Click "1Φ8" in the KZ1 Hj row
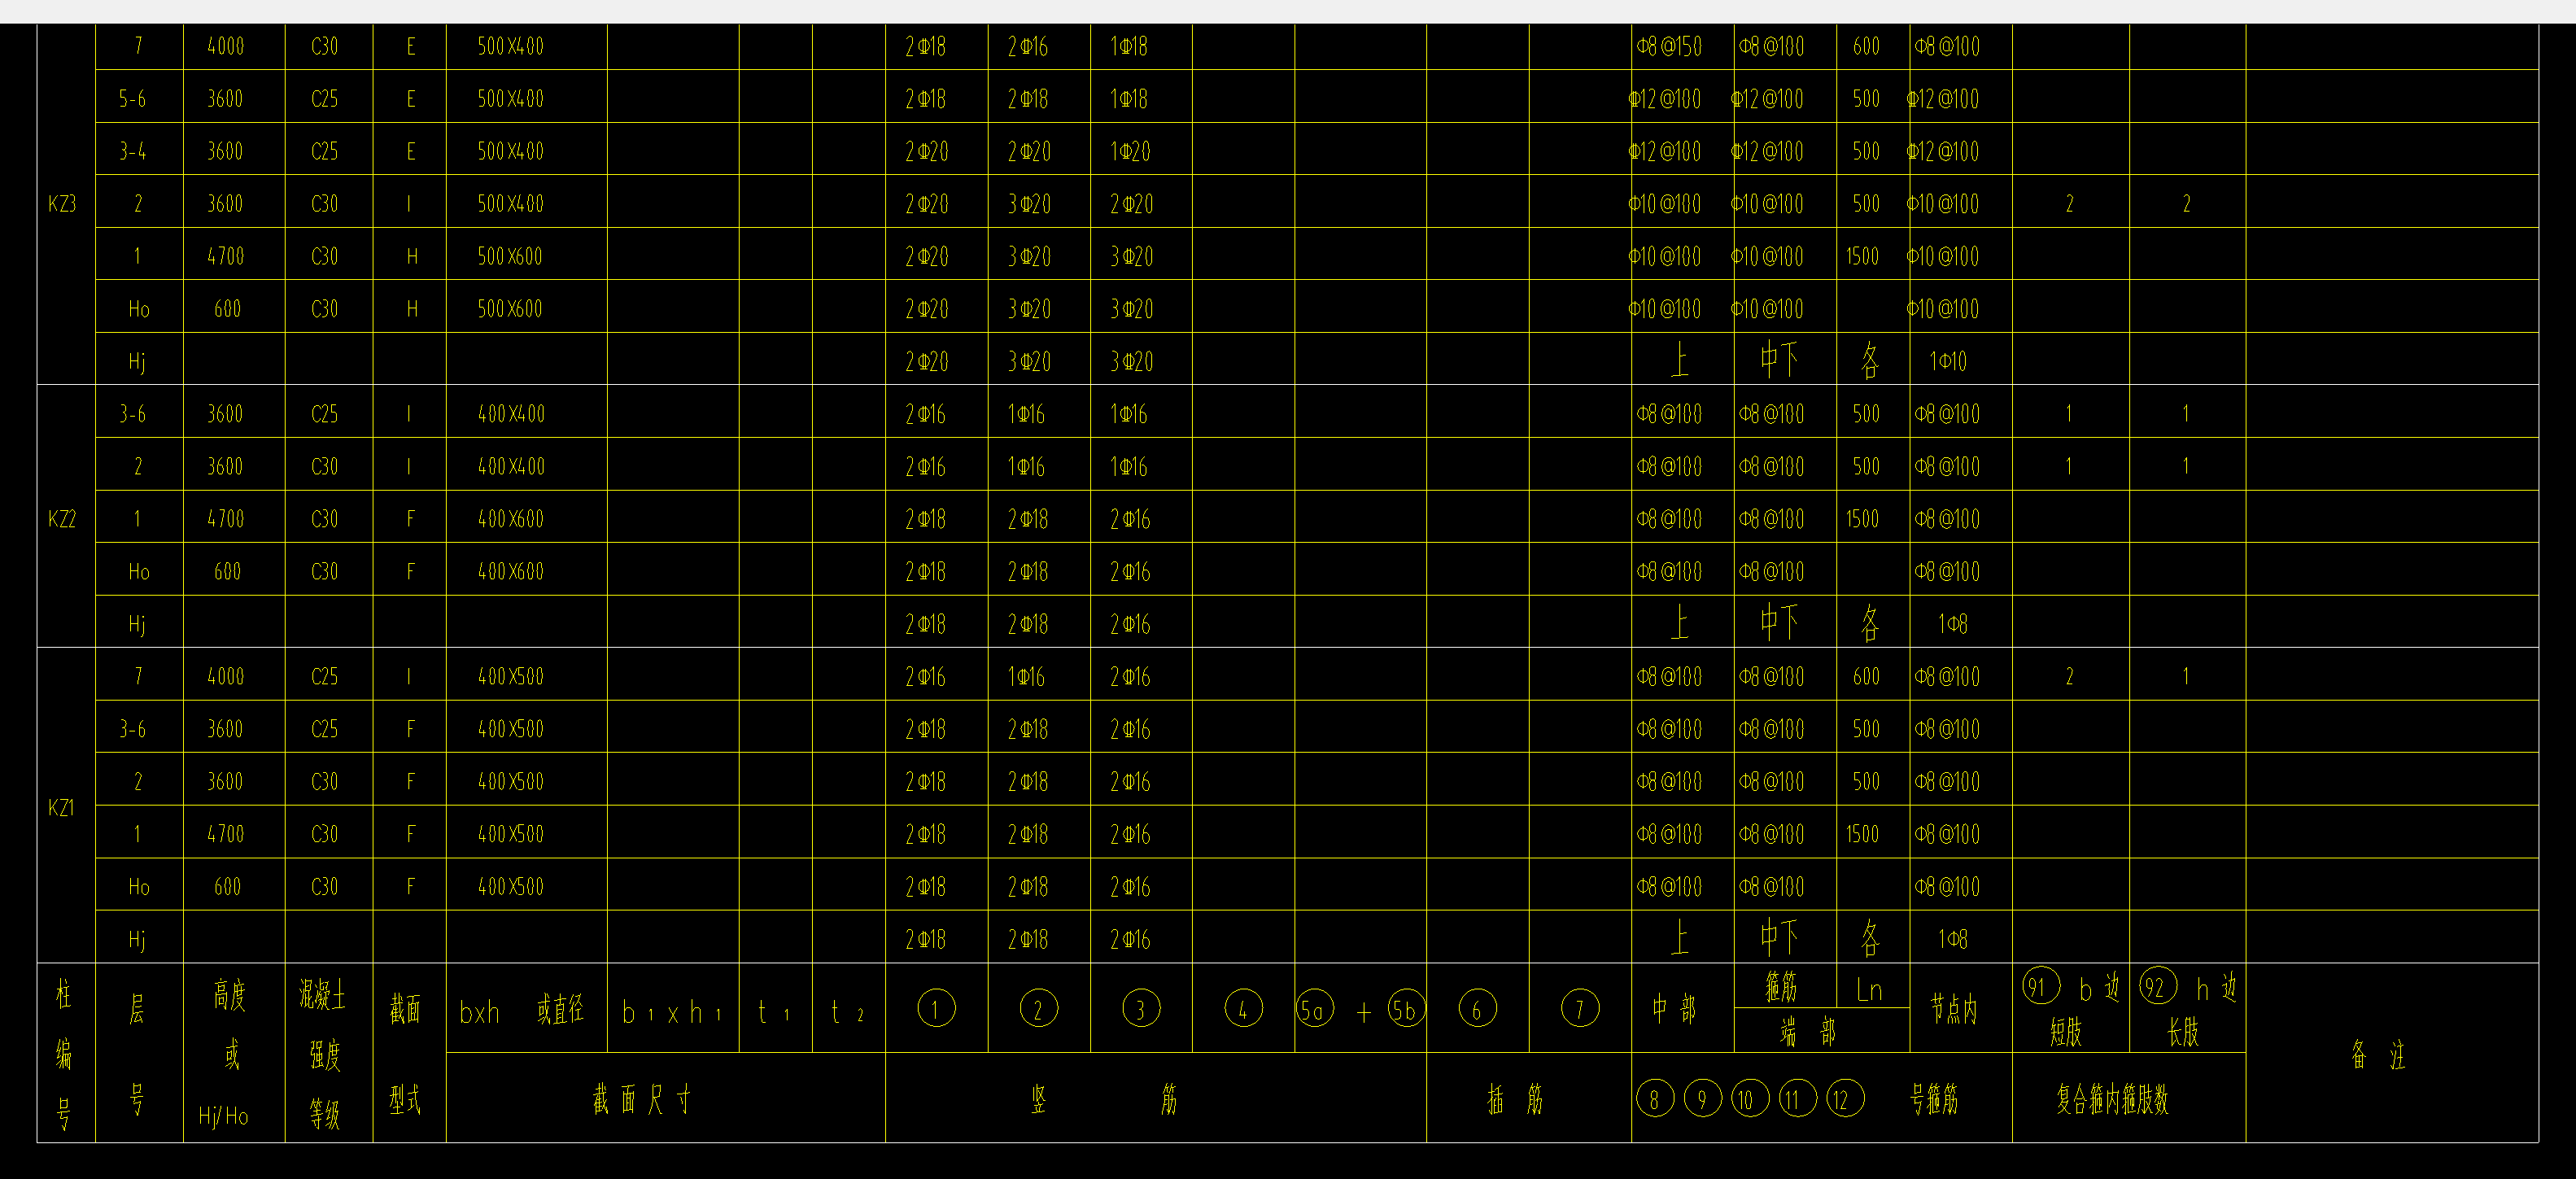 [x=1952, y=939]
